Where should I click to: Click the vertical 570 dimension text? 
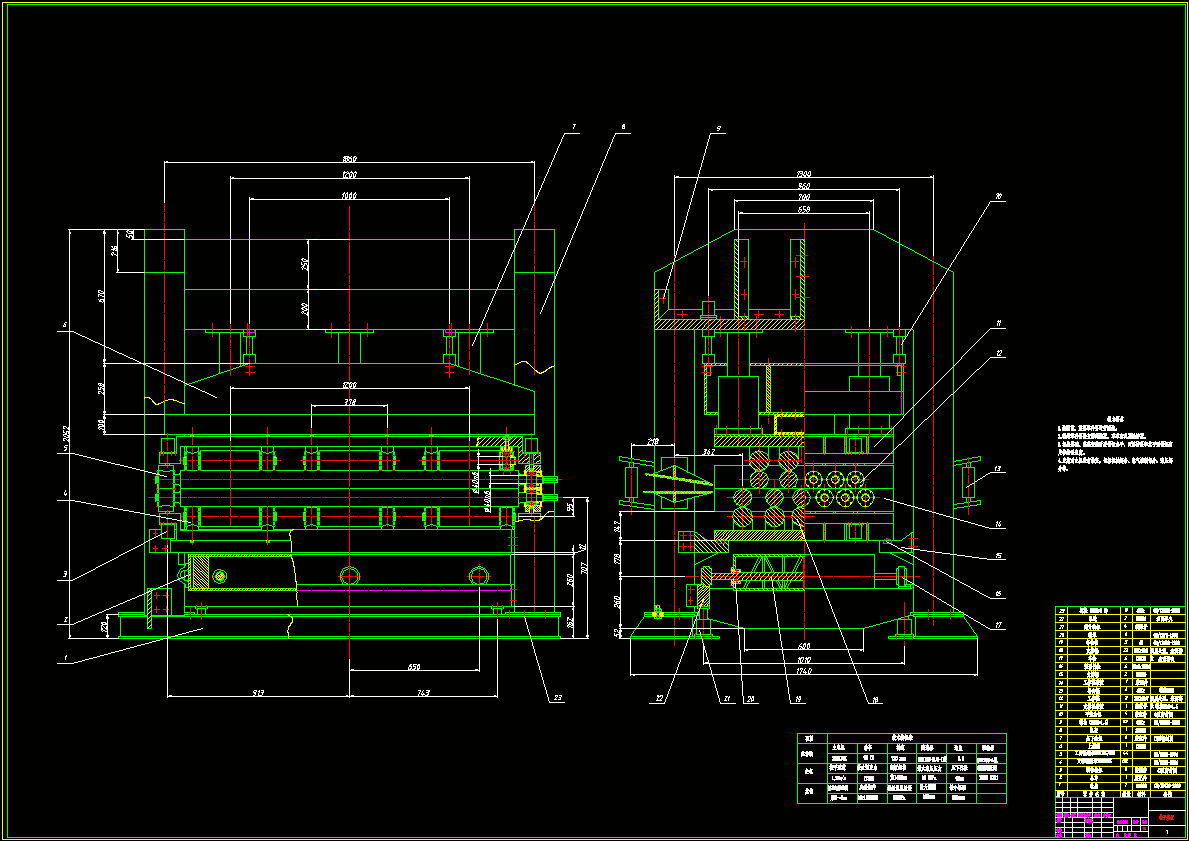point(102,295)
